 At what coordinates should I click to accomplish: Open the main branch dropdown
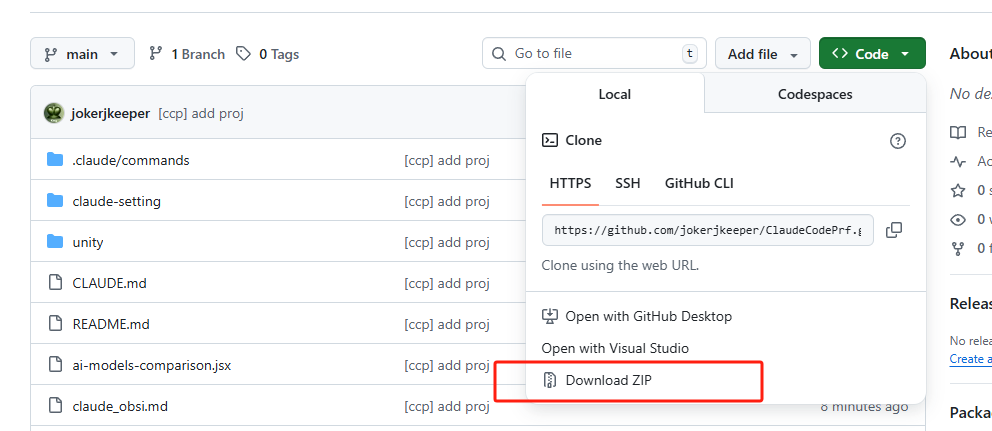tap(82, 54)
